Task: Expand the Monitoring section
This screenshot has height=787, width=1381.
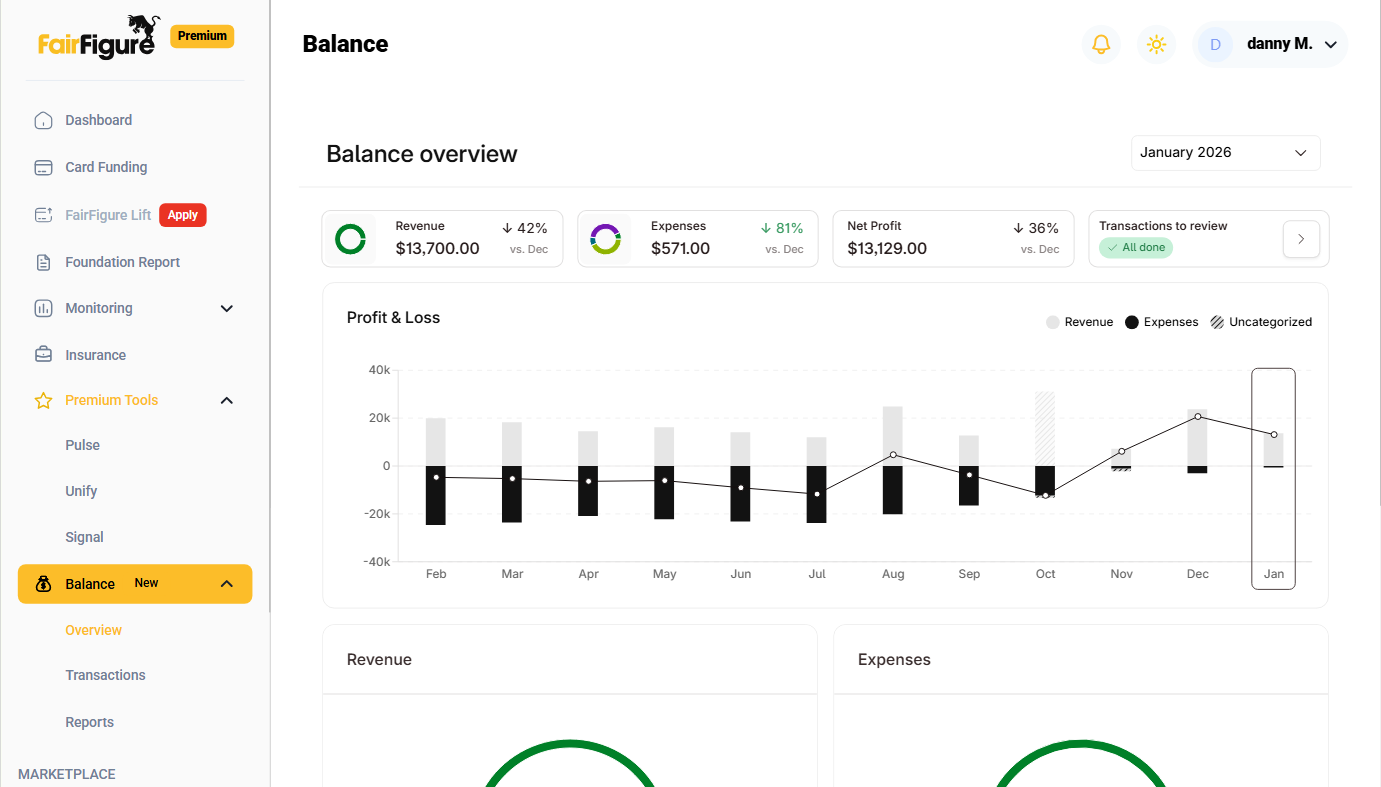Action: click(226, 308)
